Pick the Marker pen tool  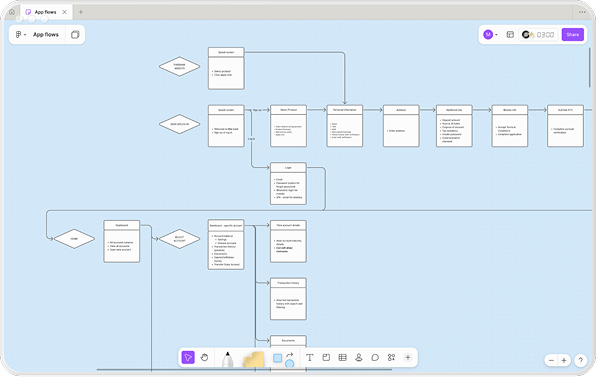227,359
